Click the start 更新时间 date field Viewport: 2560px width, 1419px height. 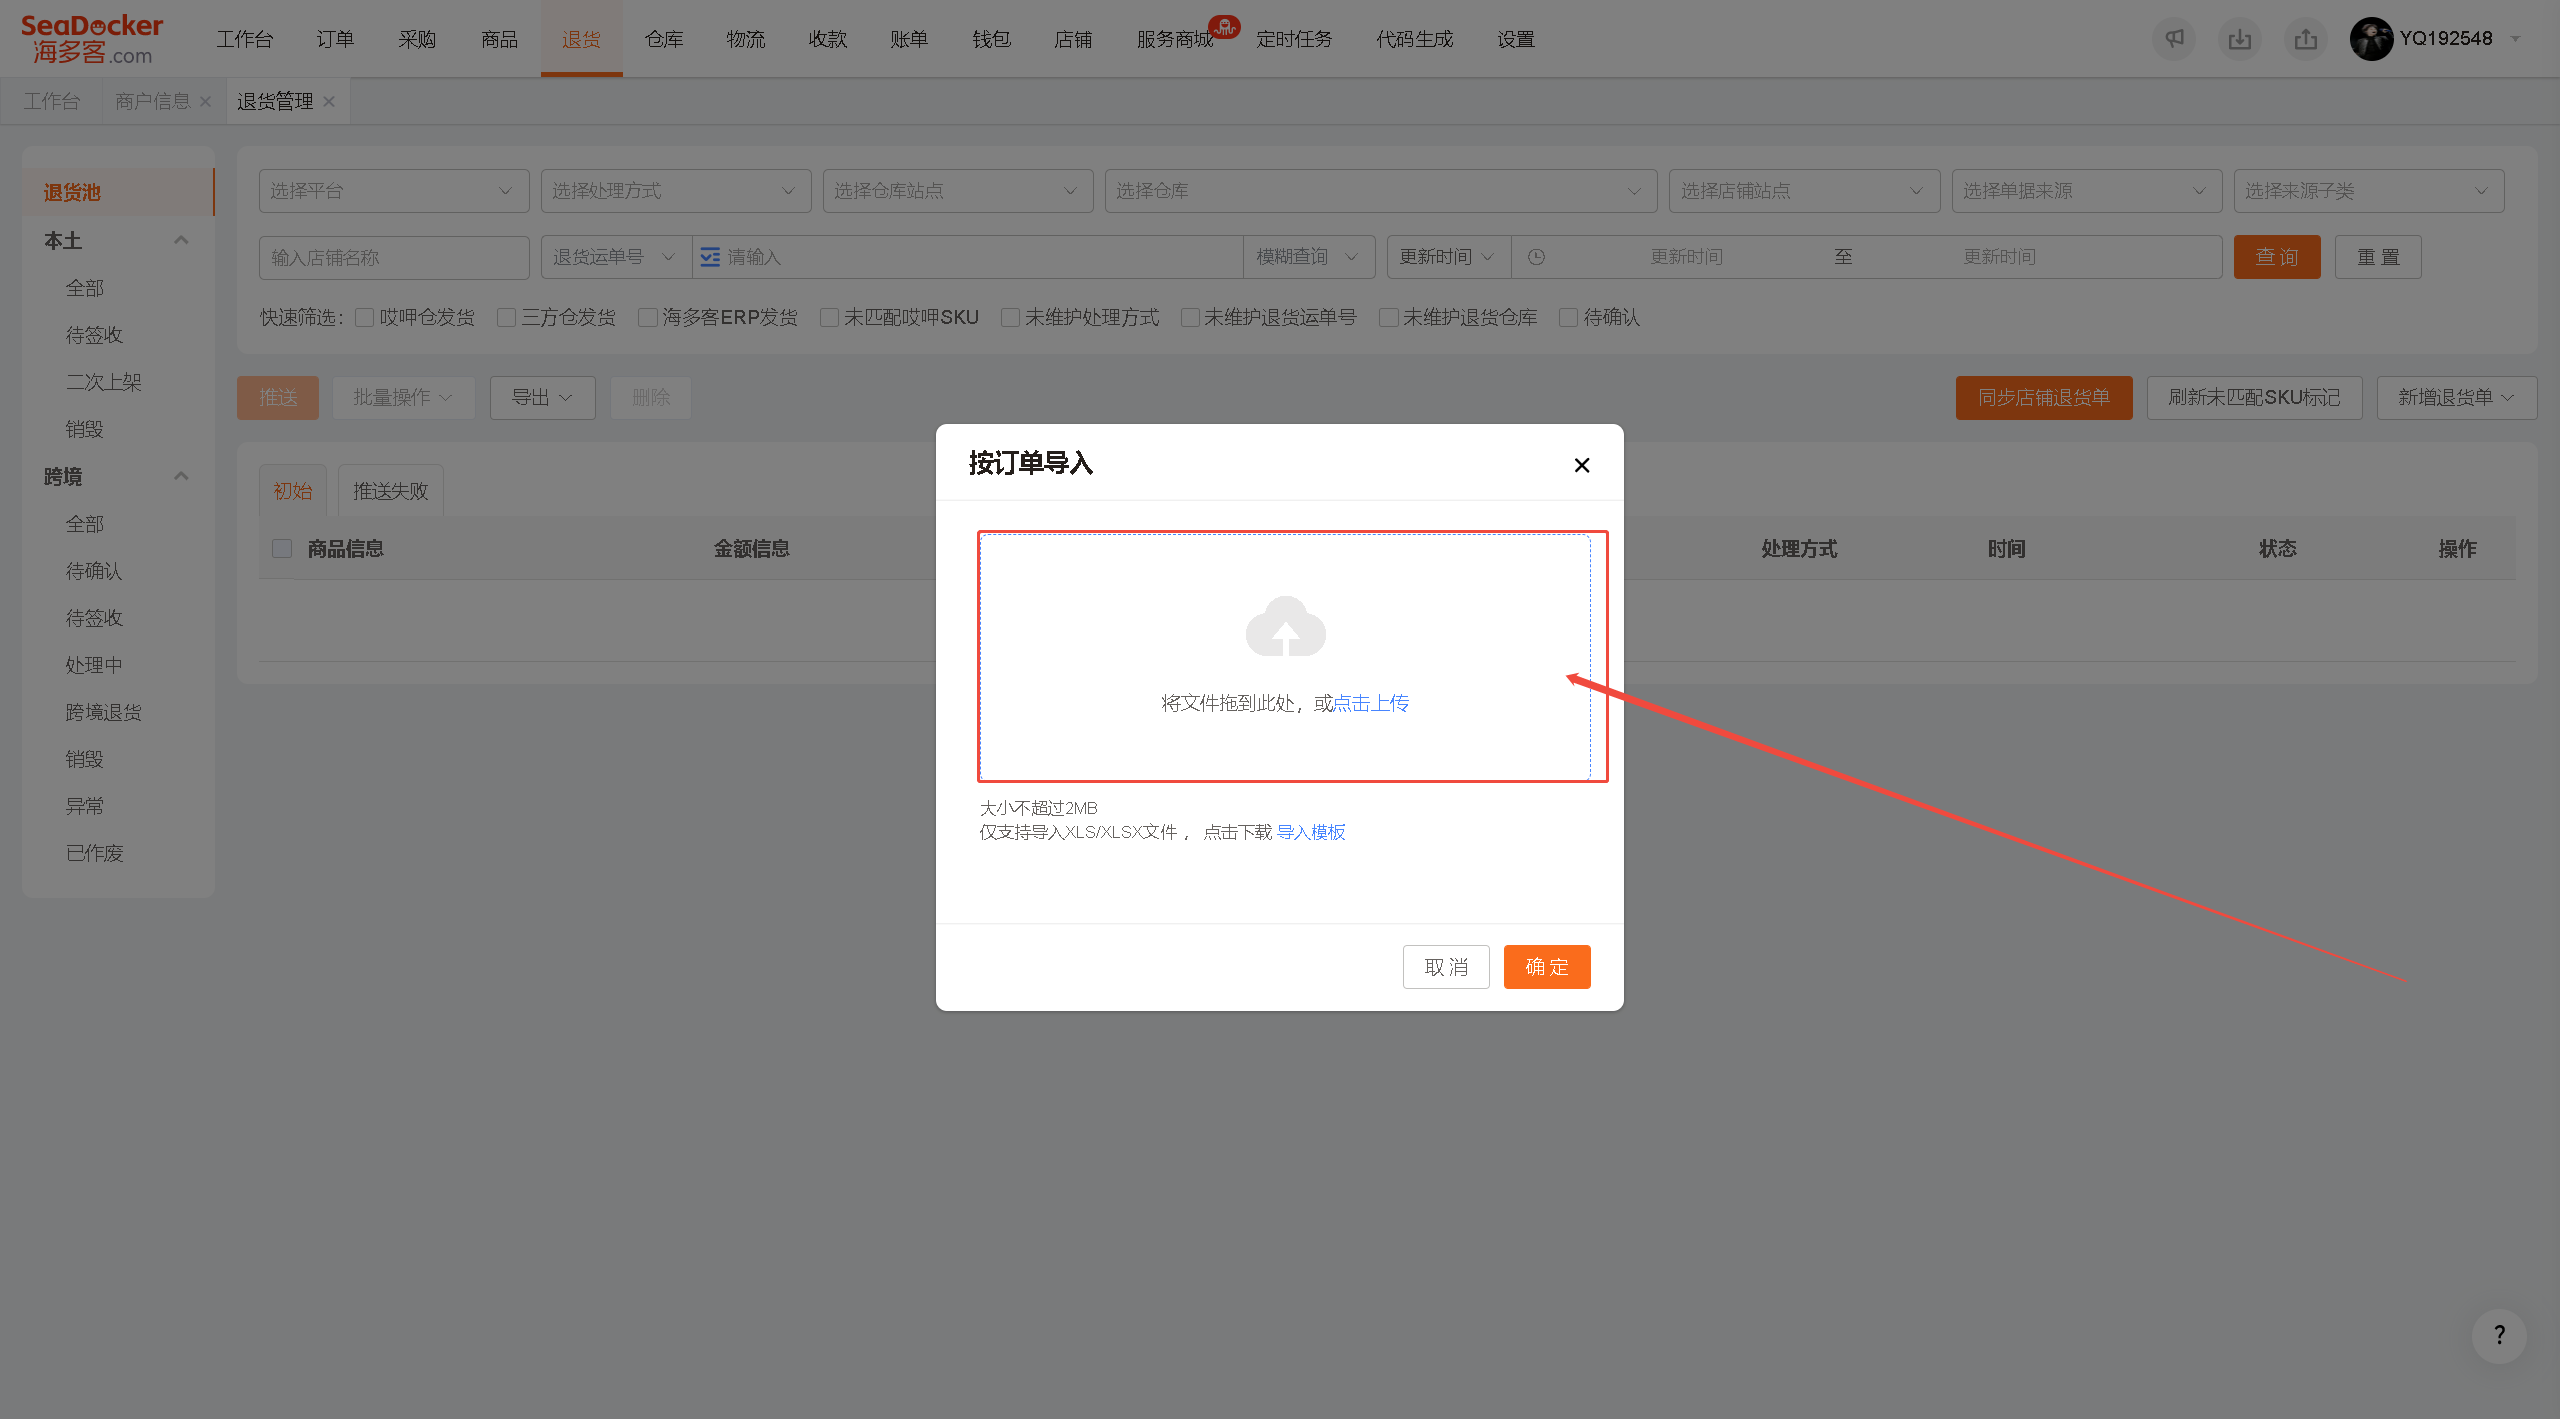[1686, 257]
